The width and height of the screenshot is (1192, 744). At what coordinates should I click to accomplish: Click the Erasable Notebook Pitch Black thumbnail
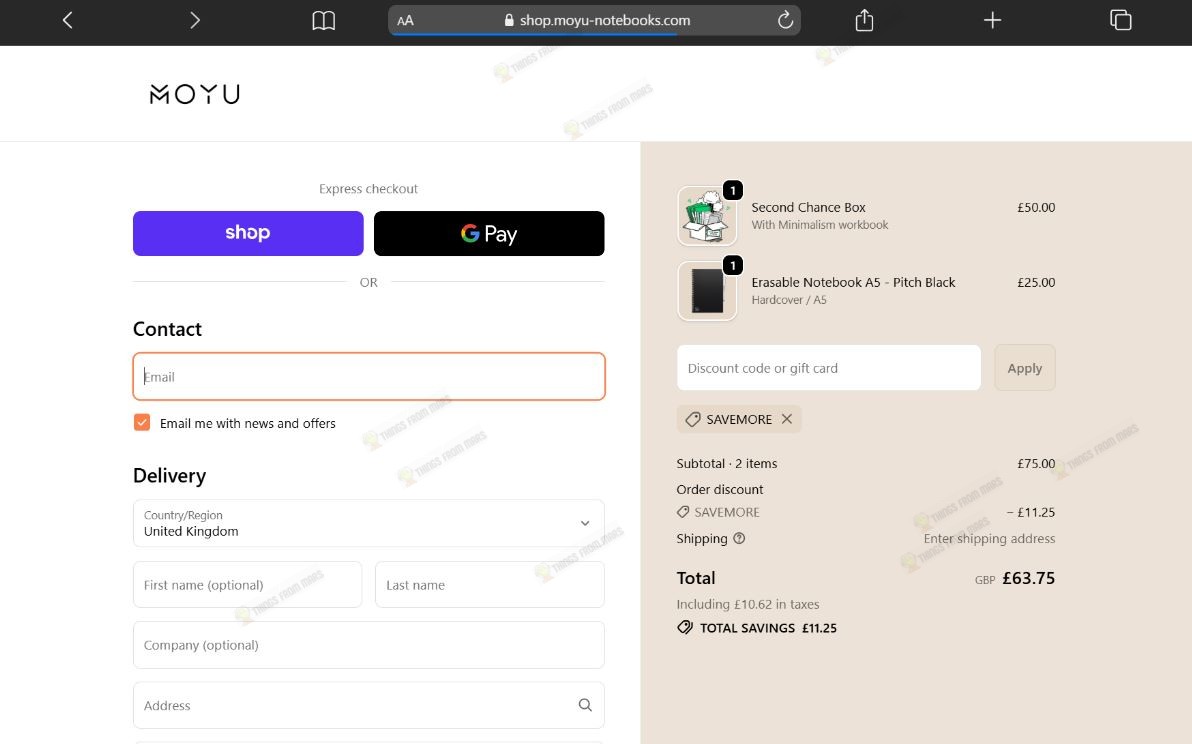coord(707,291)
